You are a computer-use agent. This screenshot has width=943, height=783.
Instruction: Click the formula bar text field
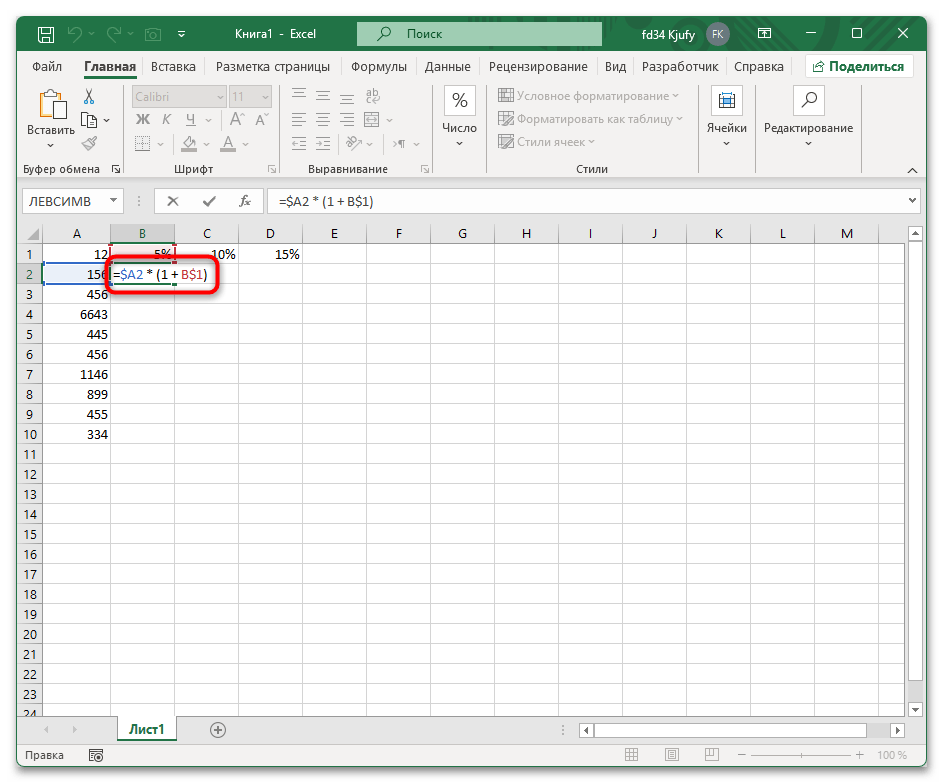(x=586, y=201)
